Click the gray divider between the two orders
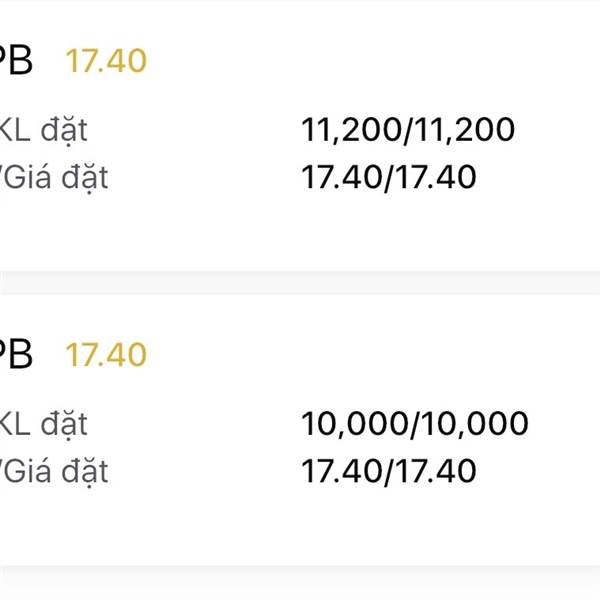600x600 pixels. pos(300,283)
